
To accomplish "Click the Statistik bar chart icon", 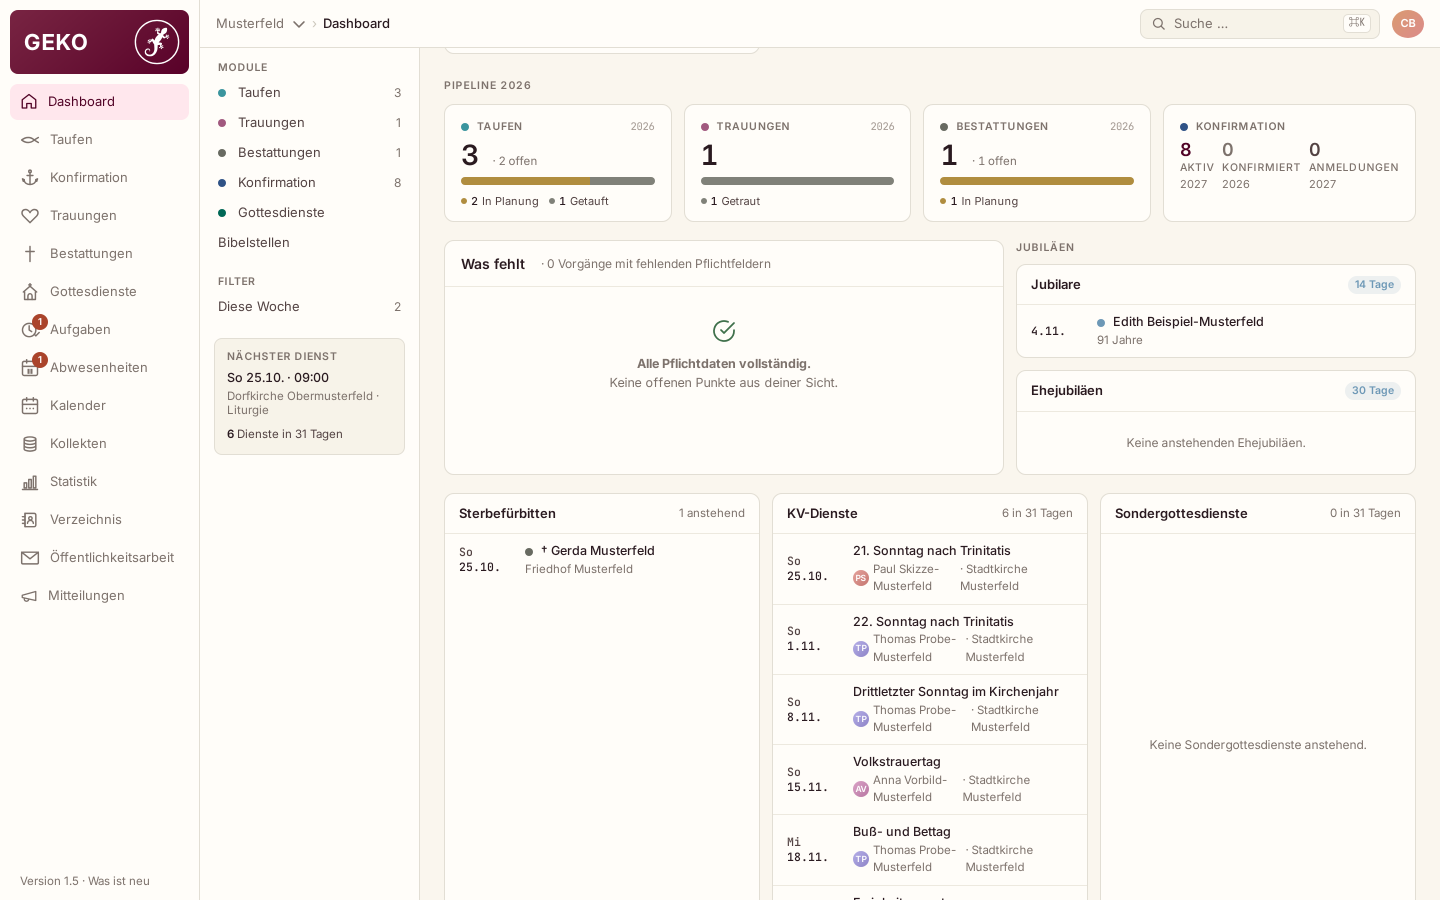I will coord(30,482).
